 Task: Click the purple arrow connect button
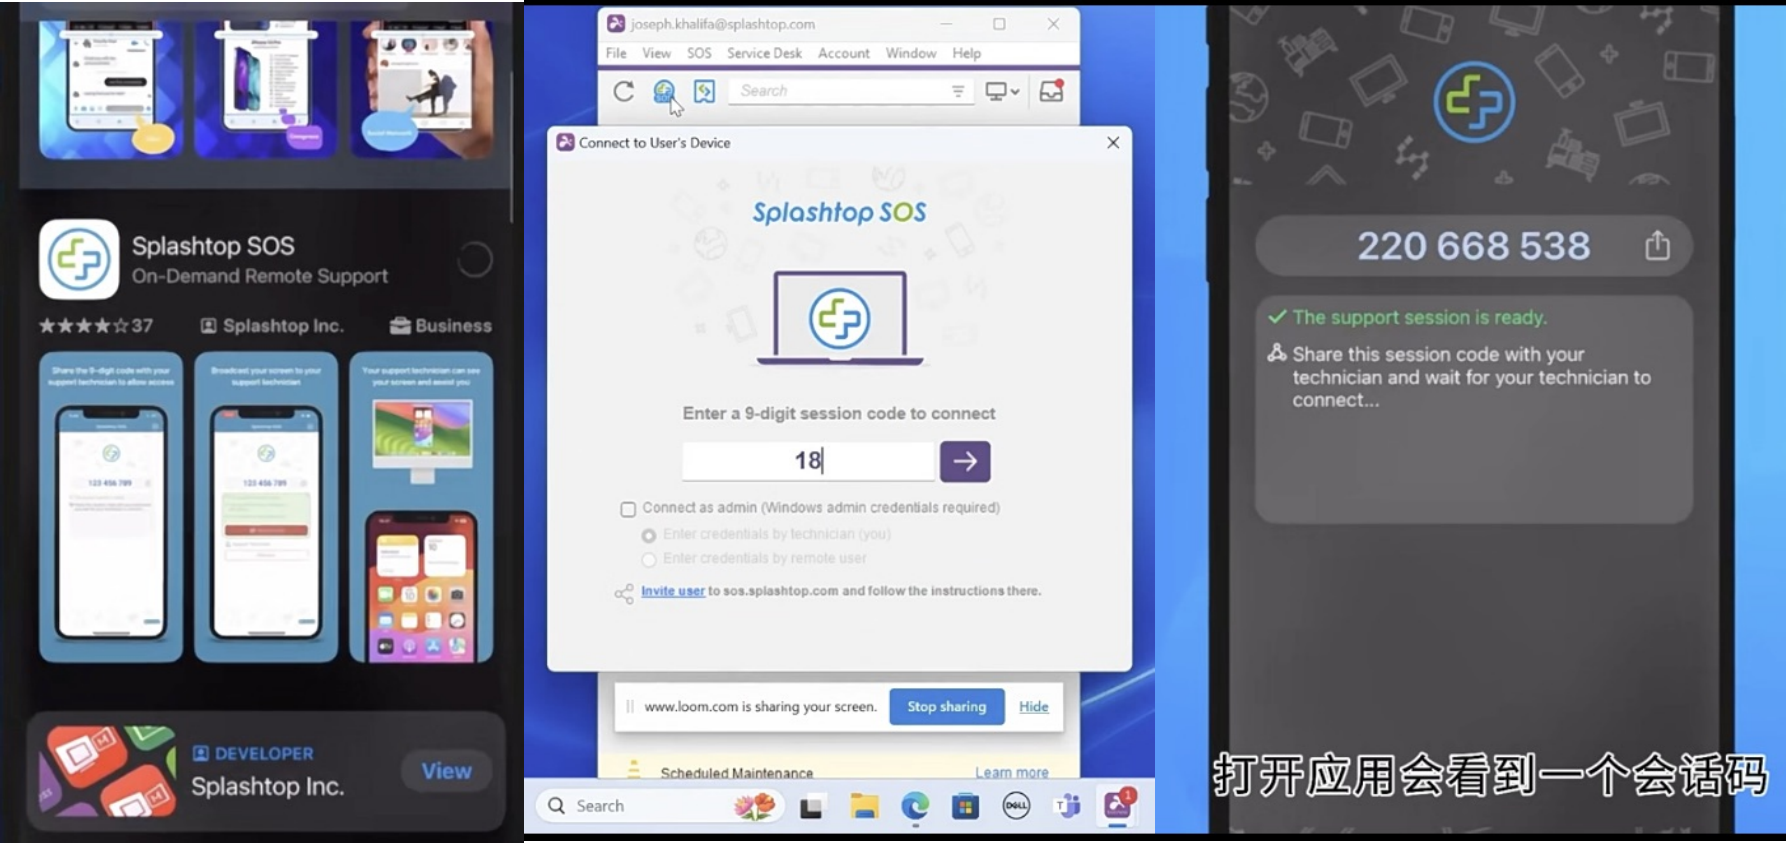965,461
